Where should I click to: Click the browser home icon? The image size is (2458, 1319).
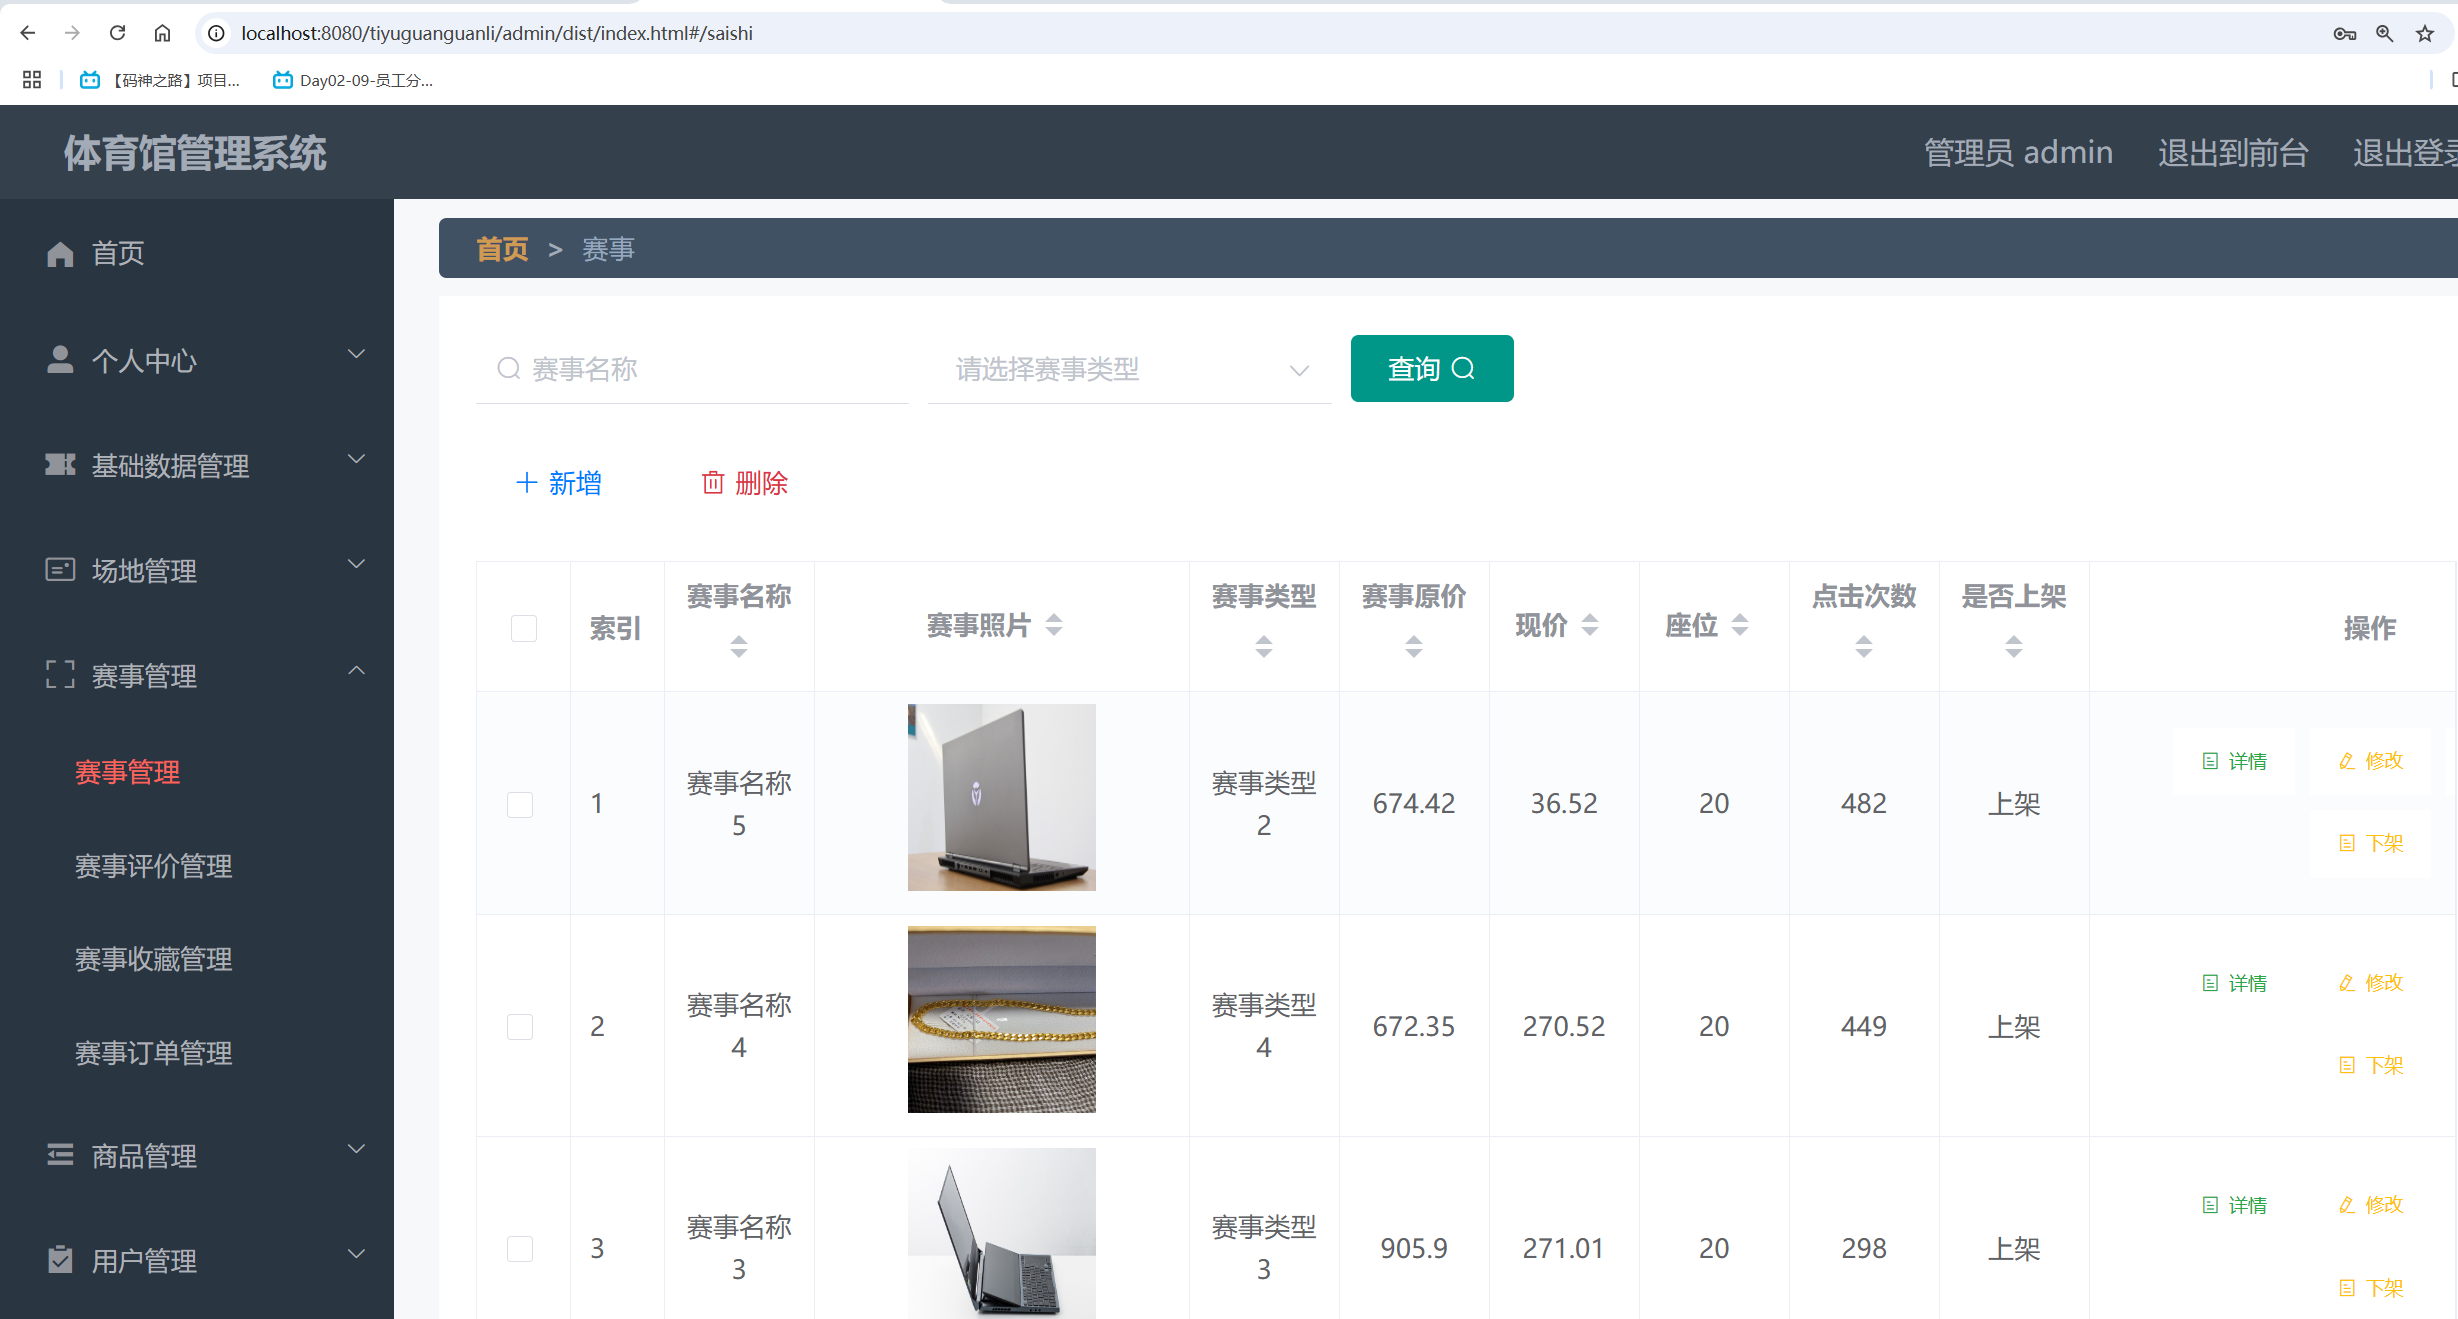(162, 33)
